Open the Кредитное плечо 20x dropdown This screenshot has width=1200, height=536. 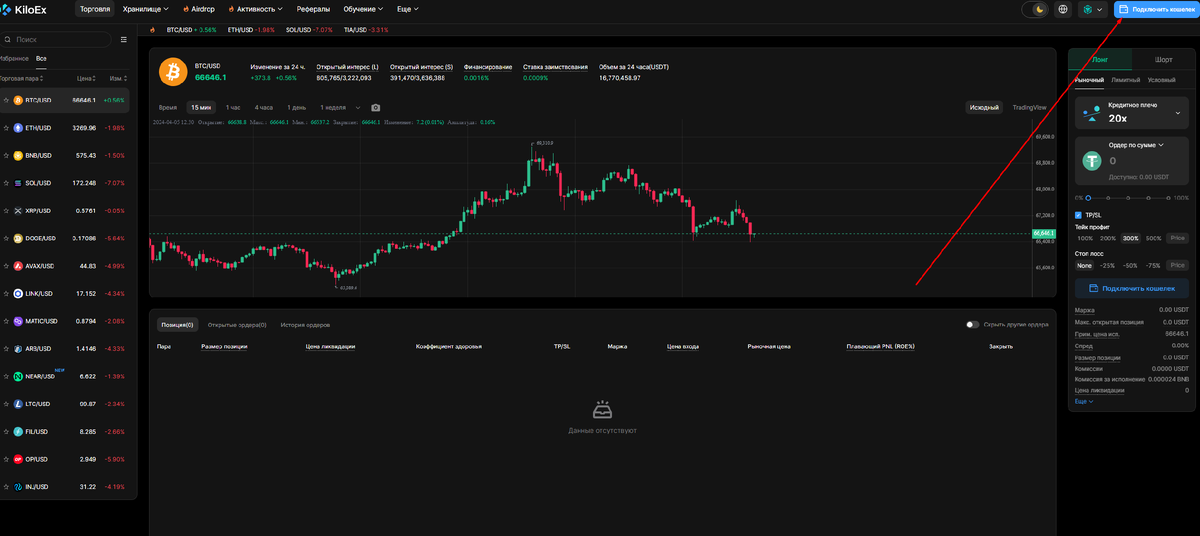coord(1131,112)
